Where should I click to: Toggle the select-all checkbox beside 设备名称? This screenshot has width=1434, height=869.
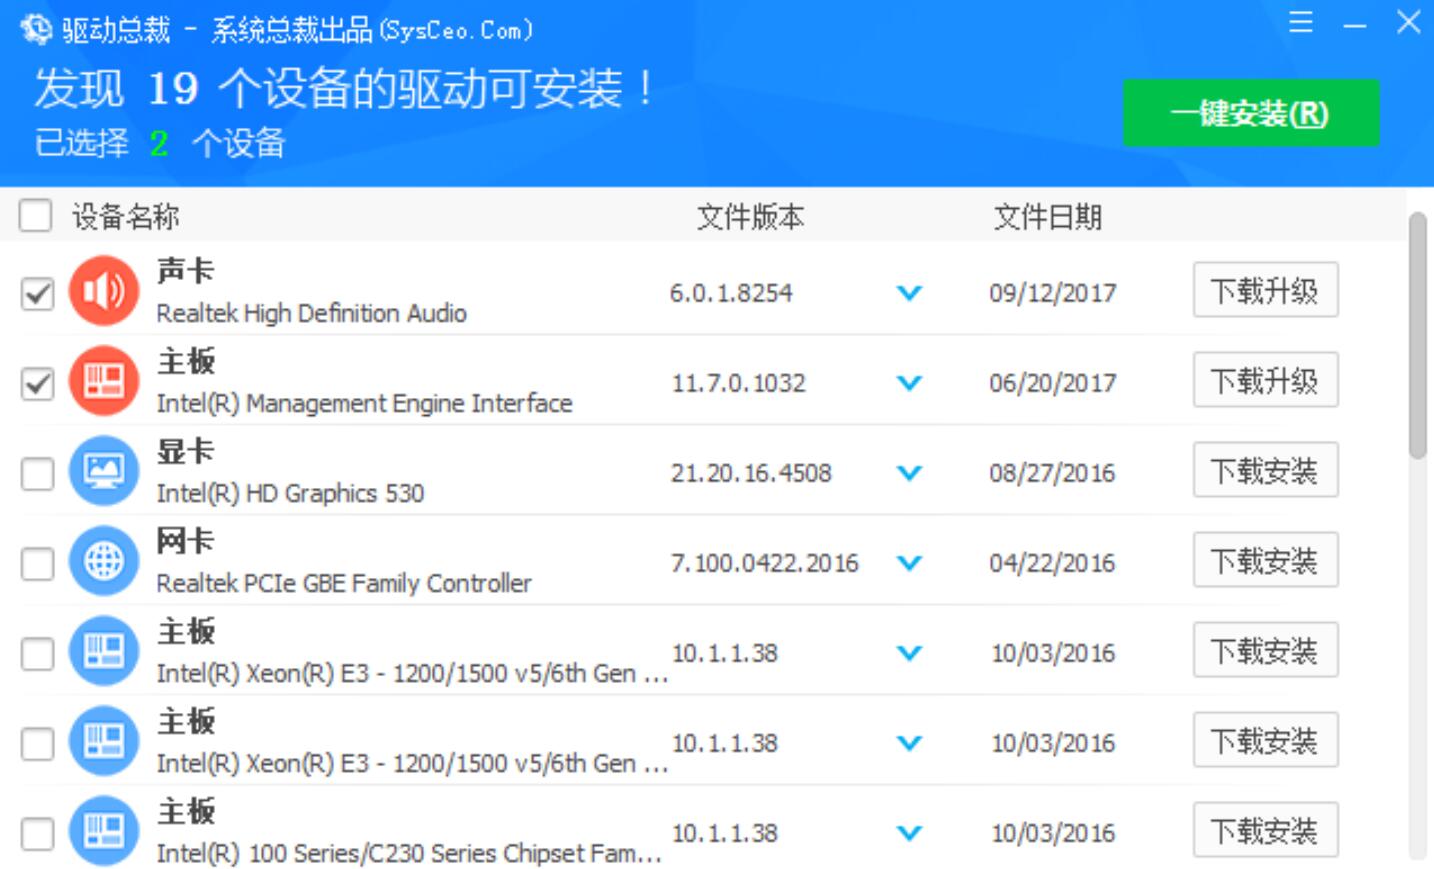(x=36, y=215)
